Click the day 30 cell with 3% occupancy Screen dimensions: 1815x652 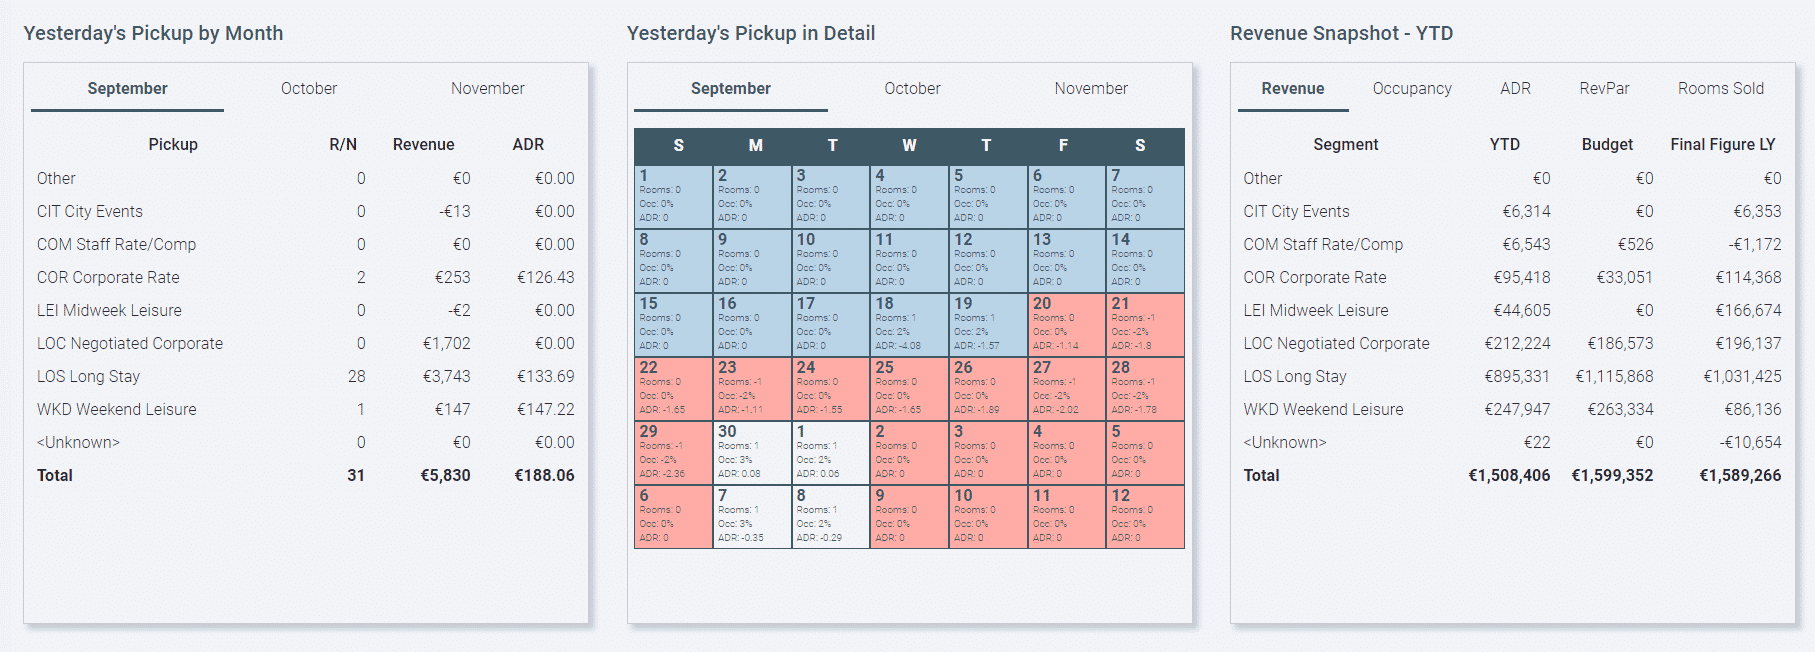coord(752,452)
